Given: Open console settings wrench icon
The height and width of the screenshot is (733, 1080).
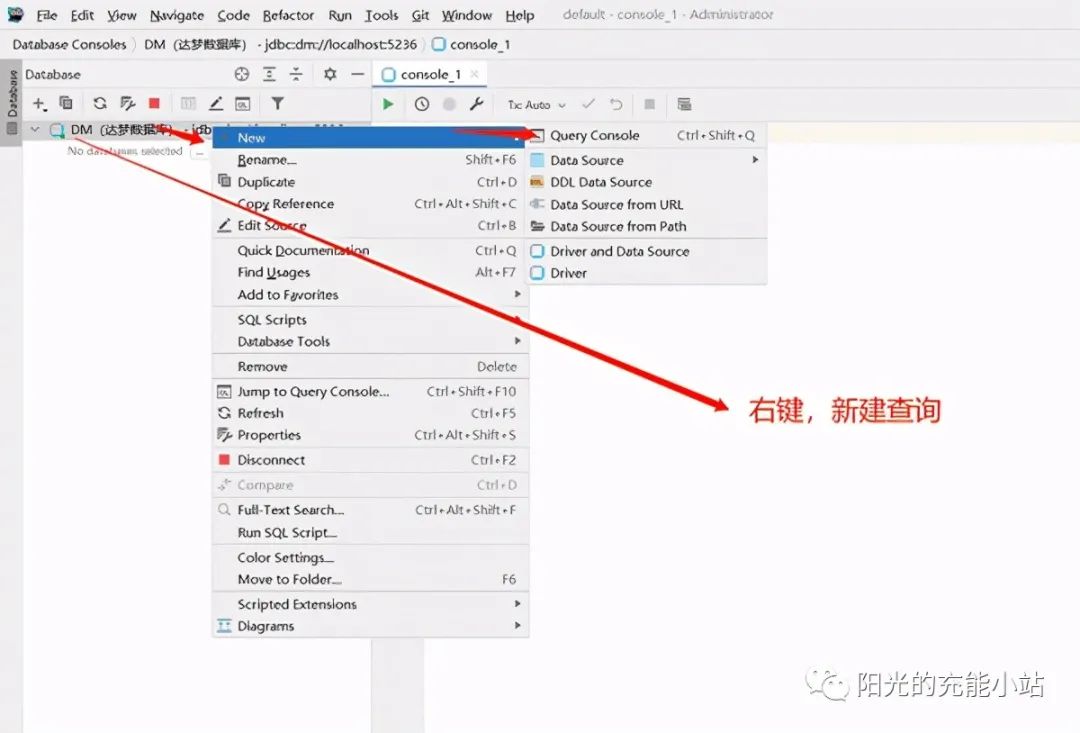Looking at the screenshot, I should 476,104.
